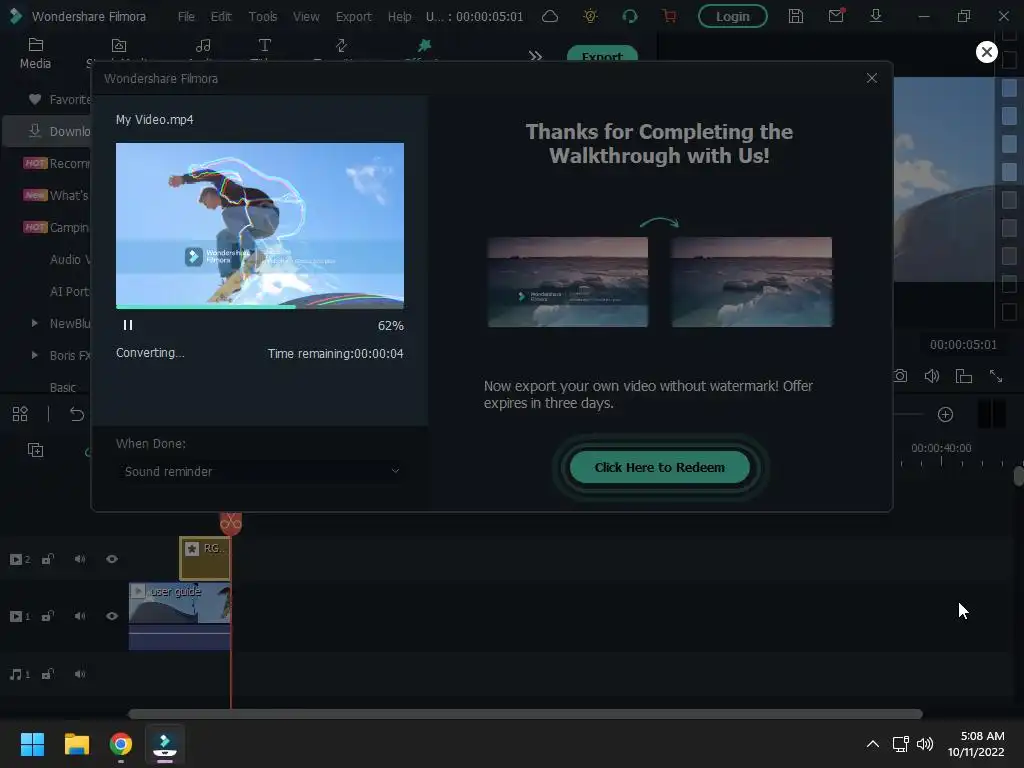Open the Tools menu
This screenshot has width=1024, height=768.
263,16
